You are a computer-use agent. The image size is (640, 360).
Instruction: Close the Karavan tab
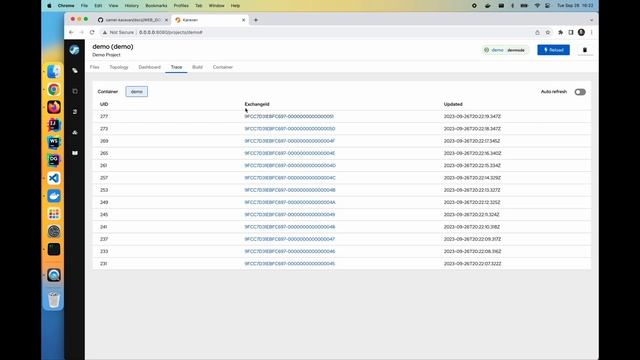(244, 20)
